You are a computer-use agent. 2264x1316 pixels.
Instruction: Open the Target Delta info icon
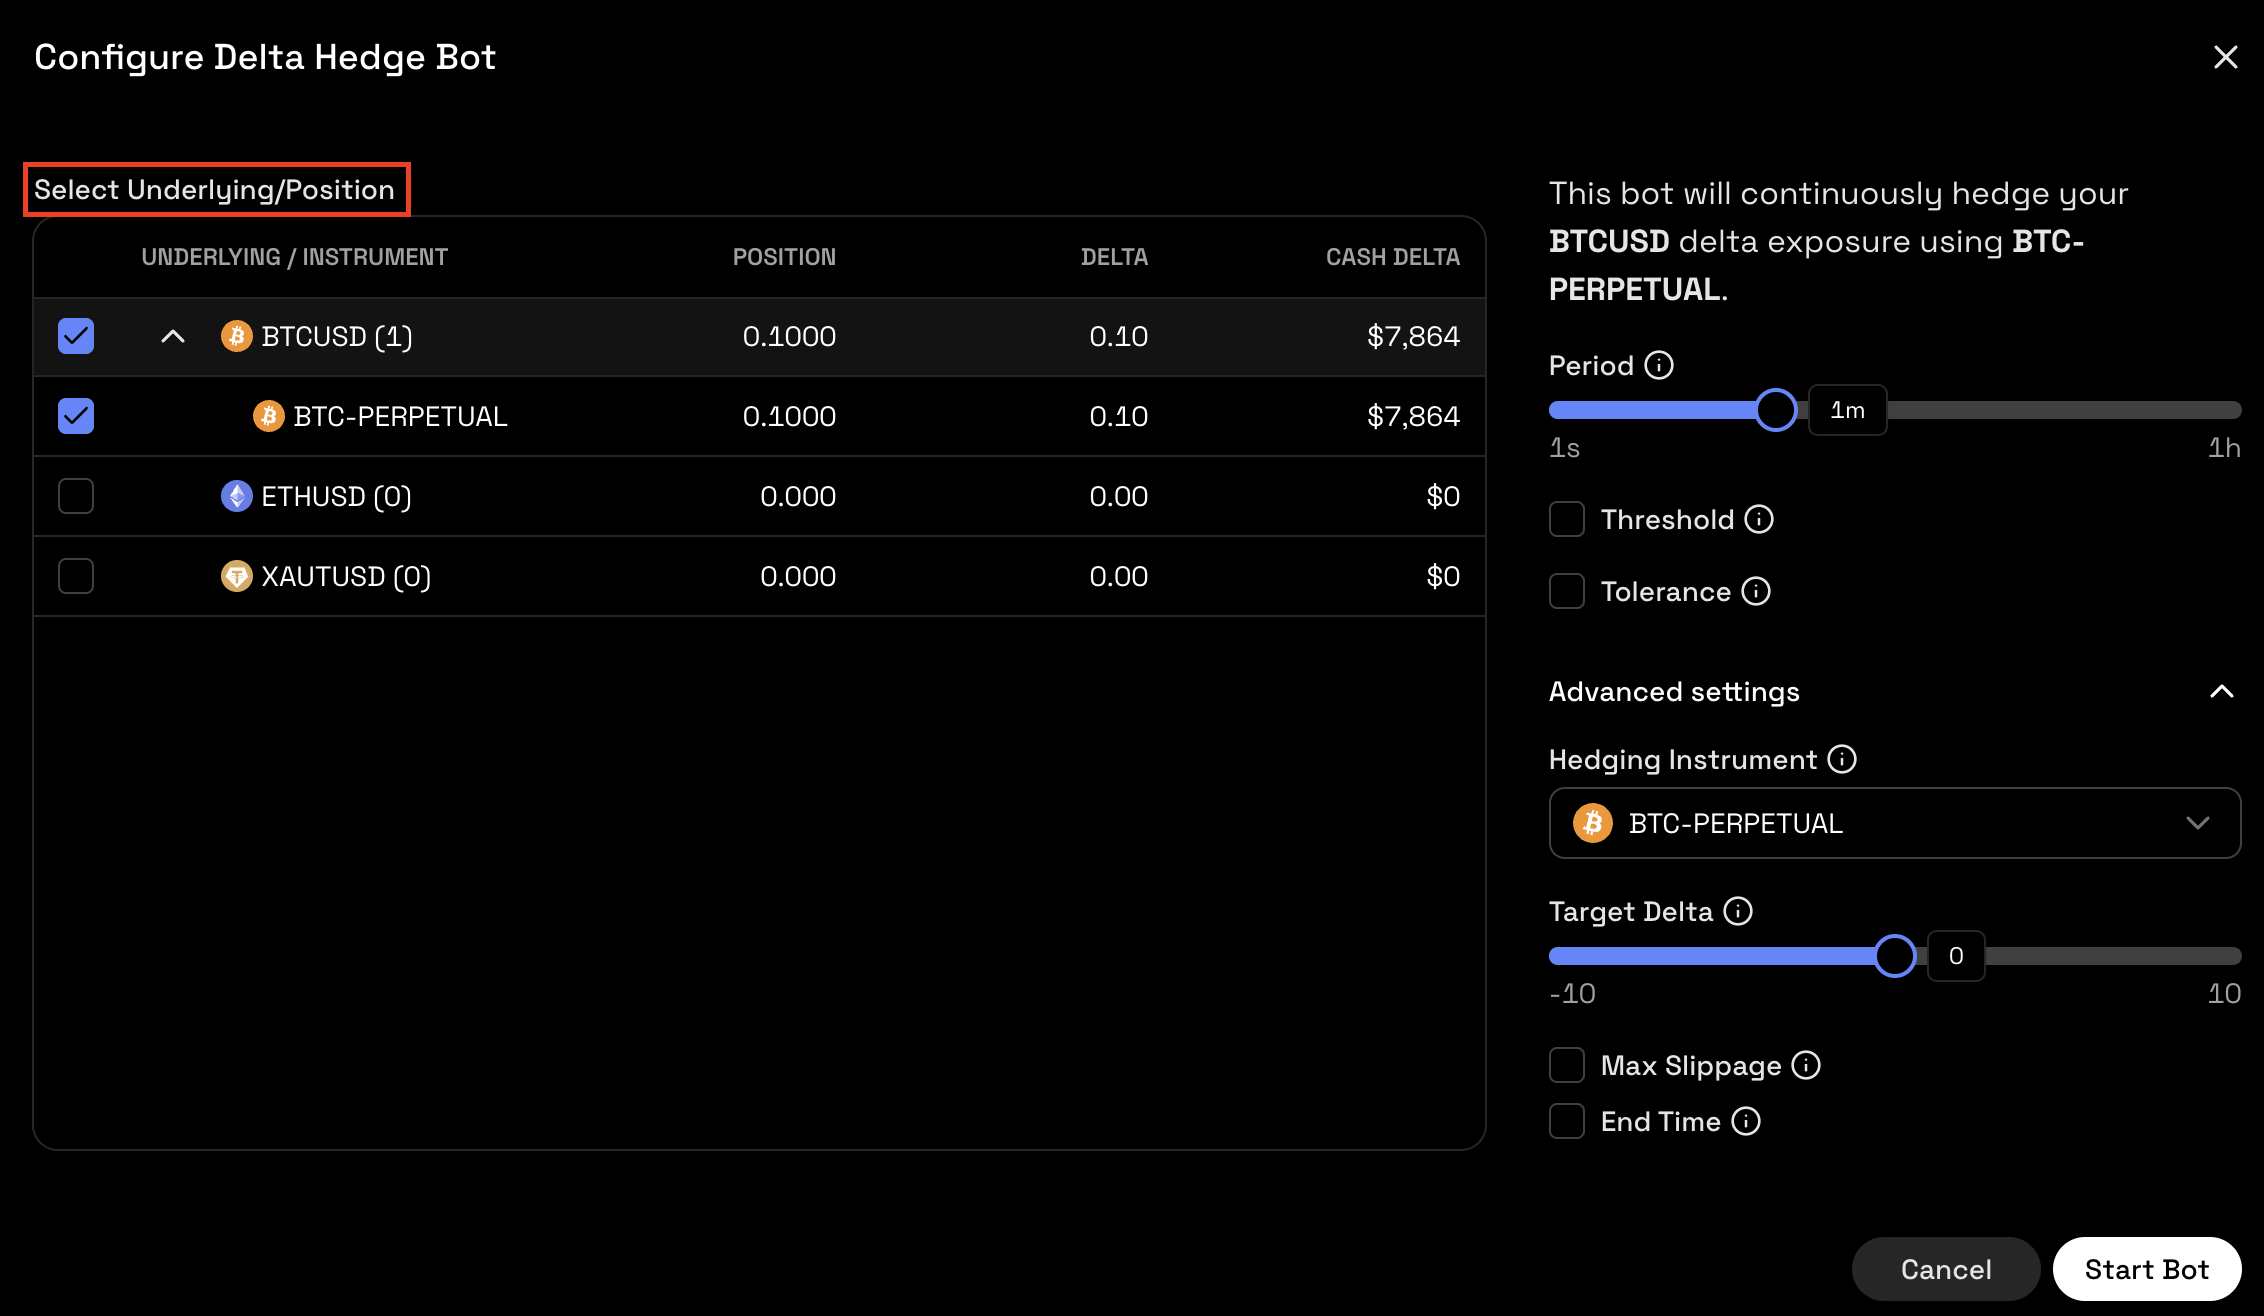1738,912
